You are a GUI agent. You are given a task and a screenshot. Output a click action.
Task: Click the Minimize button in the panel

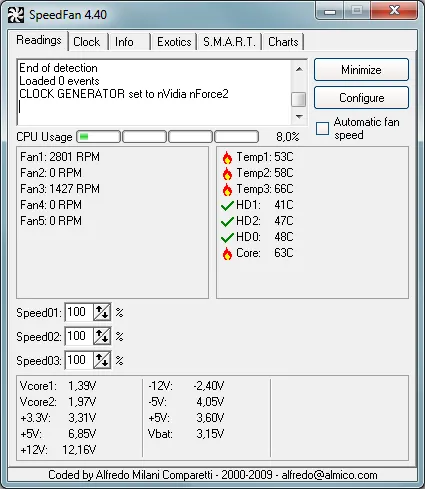tap(361, 70)
